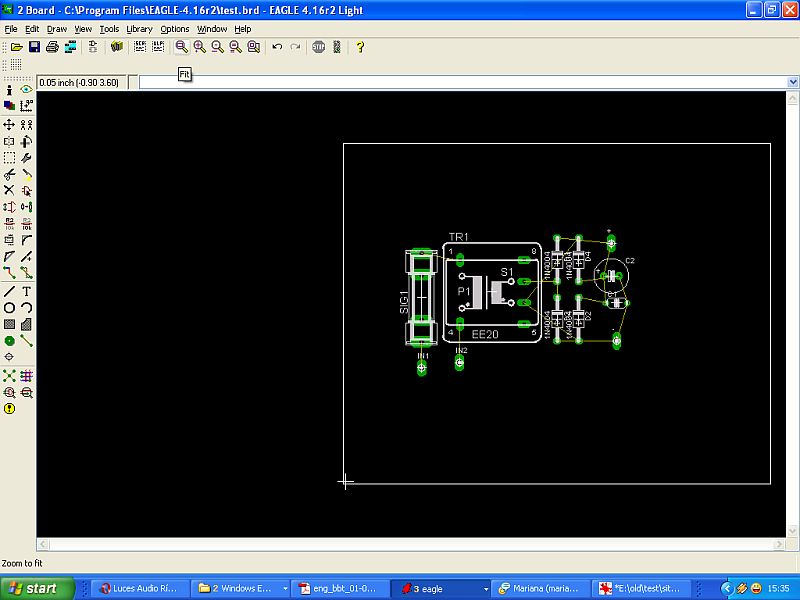Select the Smash tool
The width and height of the screenshot is (800, 600).
pyautogui.click(x=9, y=240)
